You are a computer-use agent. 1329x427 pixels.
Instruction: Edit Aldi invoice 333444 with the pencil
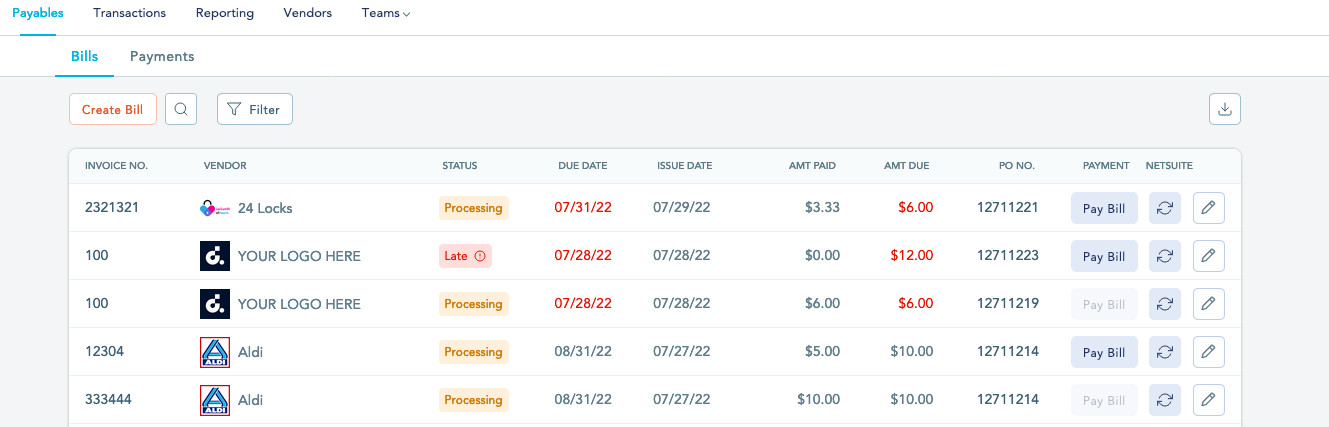[1209, 400]
